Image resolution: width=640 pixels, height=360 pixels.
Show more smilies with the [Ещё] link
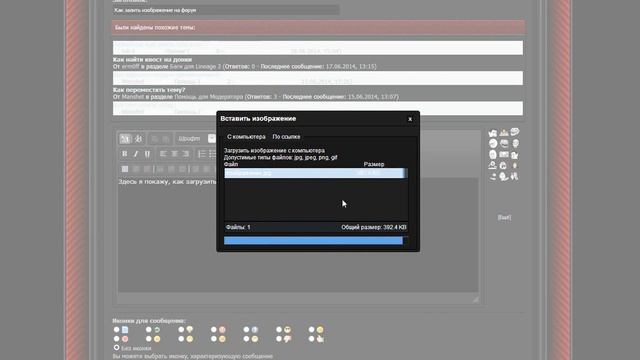coord(504,218)
